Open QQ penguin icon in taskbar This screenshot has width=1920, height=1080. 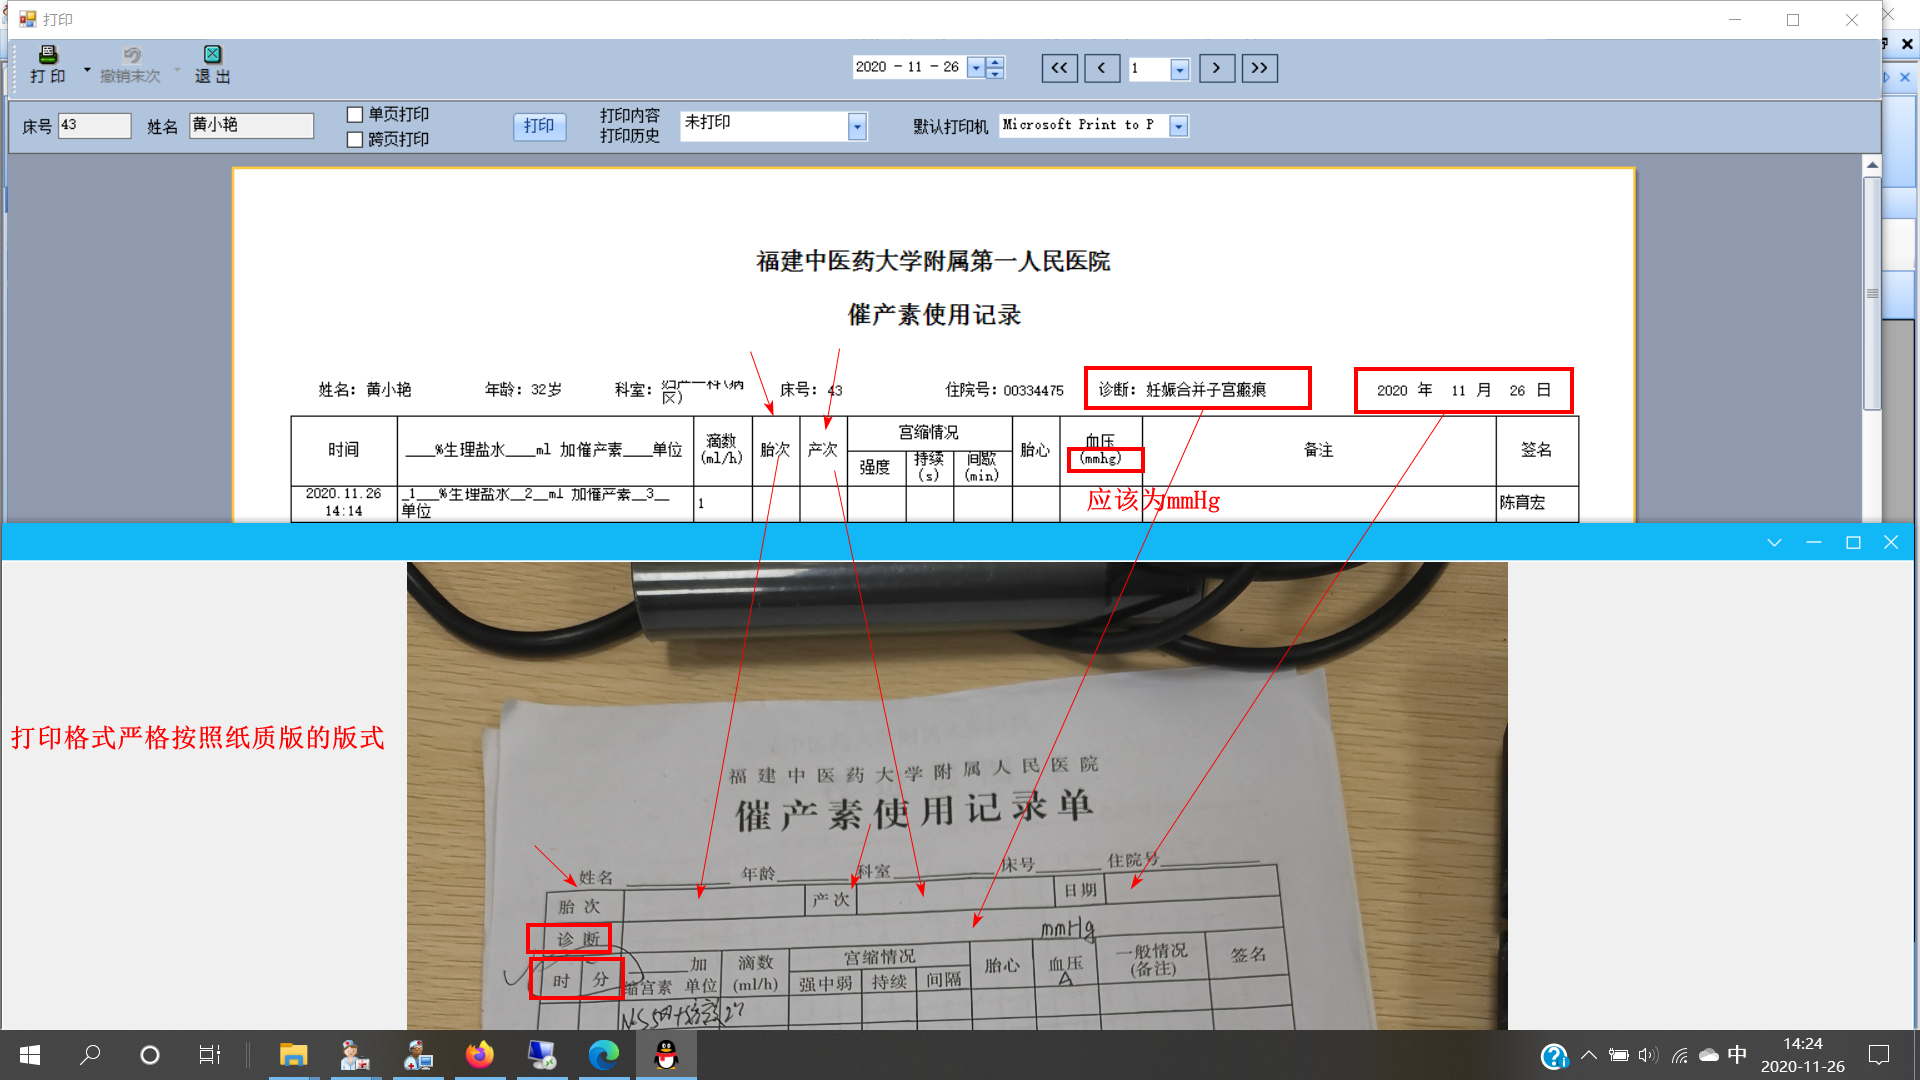coord(666,1055)
